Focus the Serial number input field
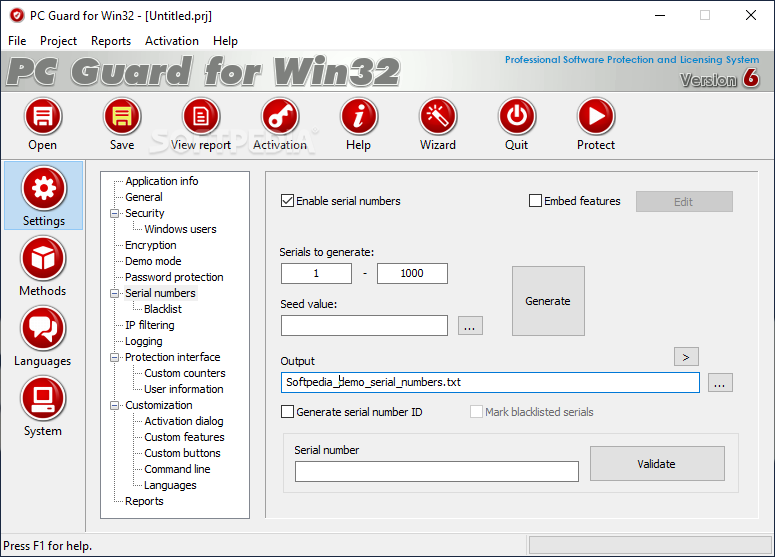The width and height of the screenshot is (775, 557). tap(437, 471)
